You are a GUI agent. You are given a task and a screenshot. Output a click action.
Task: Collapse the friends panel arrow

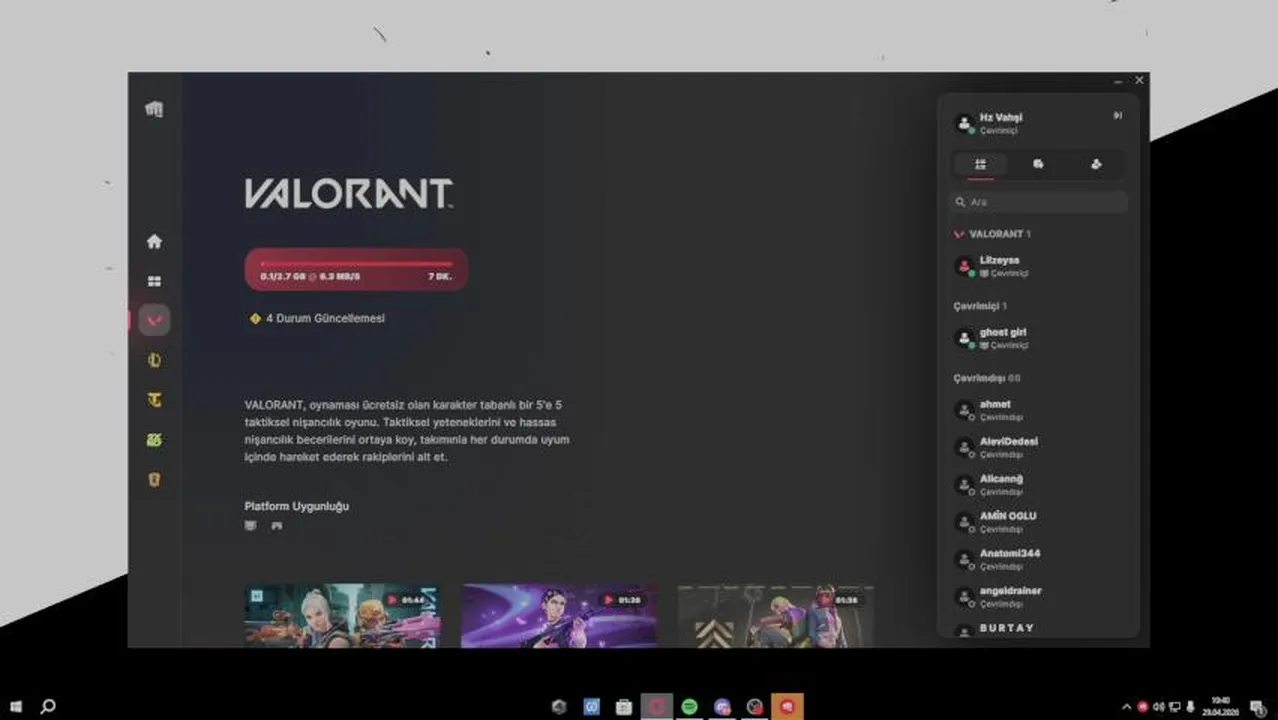[x=1118, y=116]
